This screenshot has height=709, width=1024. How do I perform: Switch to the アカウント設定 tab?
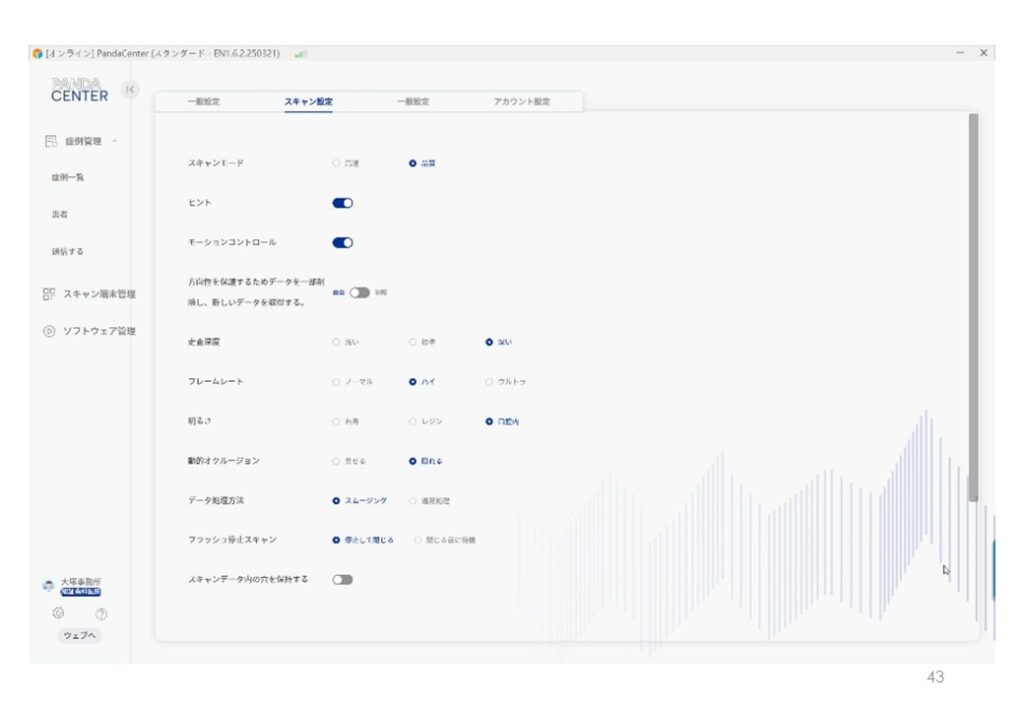tap(521, 102)
